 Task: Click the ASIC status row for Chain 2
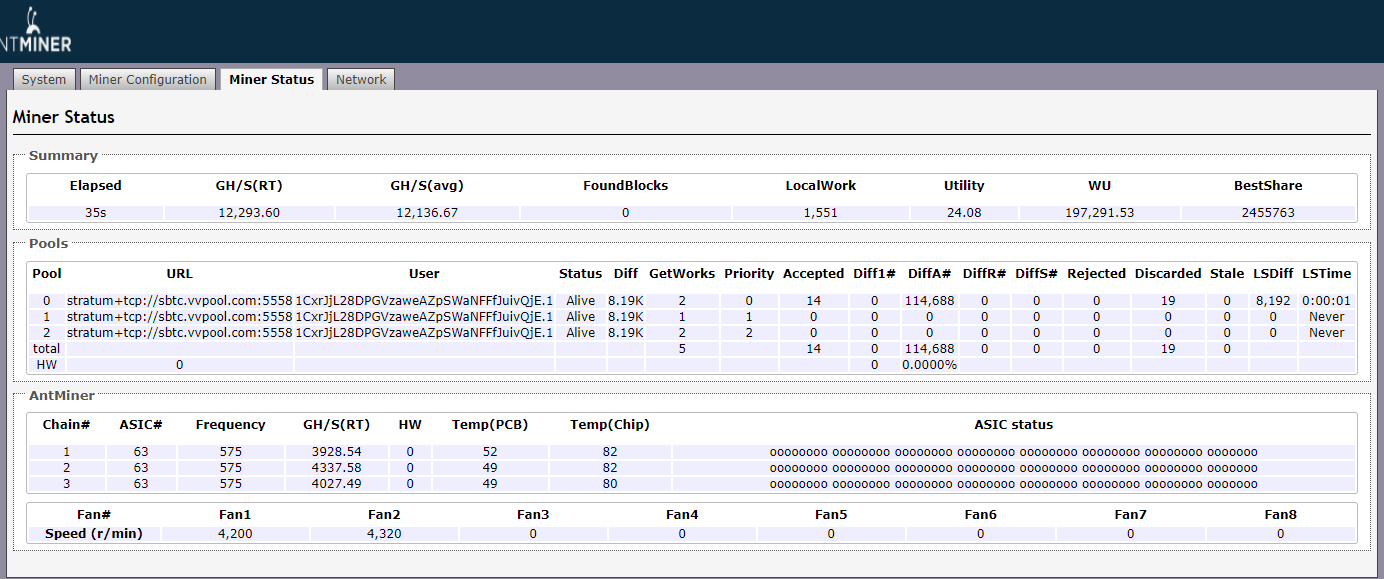1013,468
